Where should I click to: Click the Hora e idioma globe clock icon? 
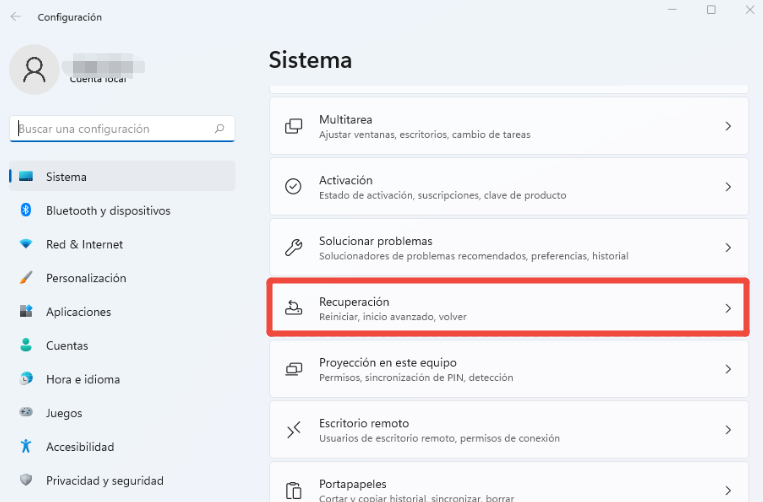pyautogui.click(x=26, y=378)
